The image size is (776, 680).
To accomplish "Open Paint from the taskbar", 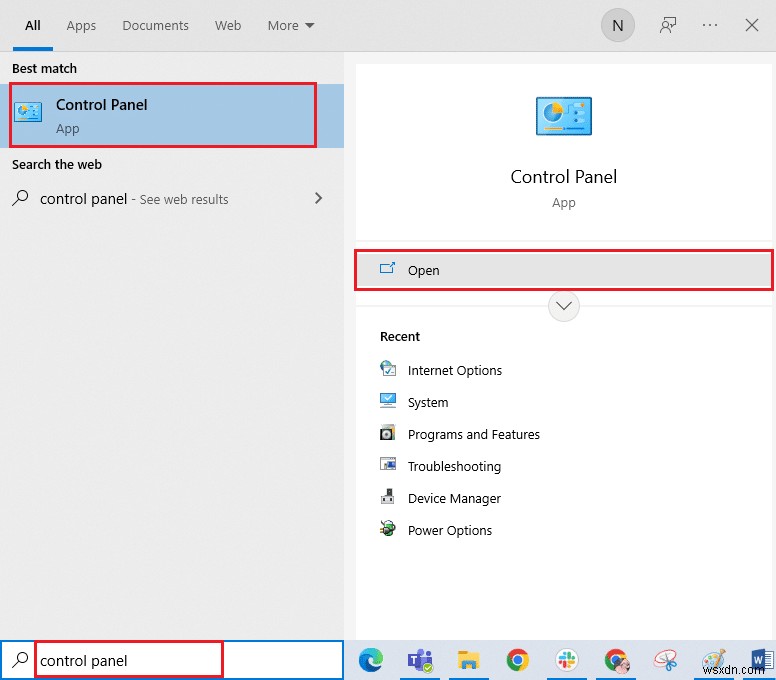I will (x=714, y=660).
